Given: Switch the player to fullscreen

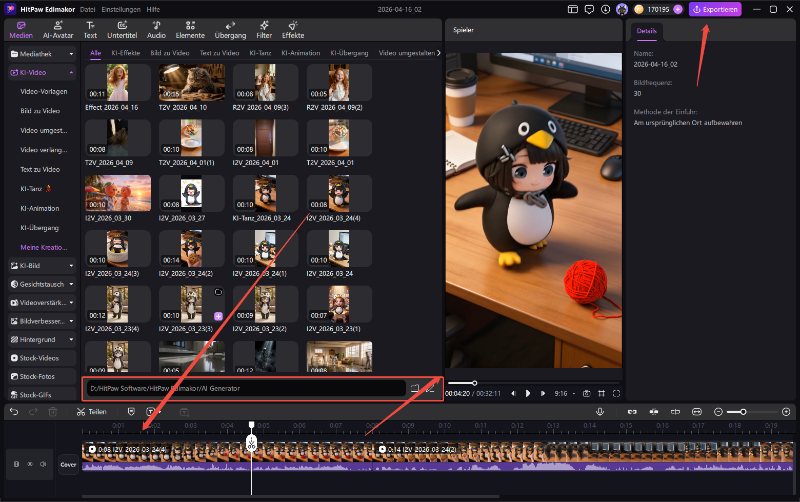Looking at the screenshot, I should (x=616, y=393).
